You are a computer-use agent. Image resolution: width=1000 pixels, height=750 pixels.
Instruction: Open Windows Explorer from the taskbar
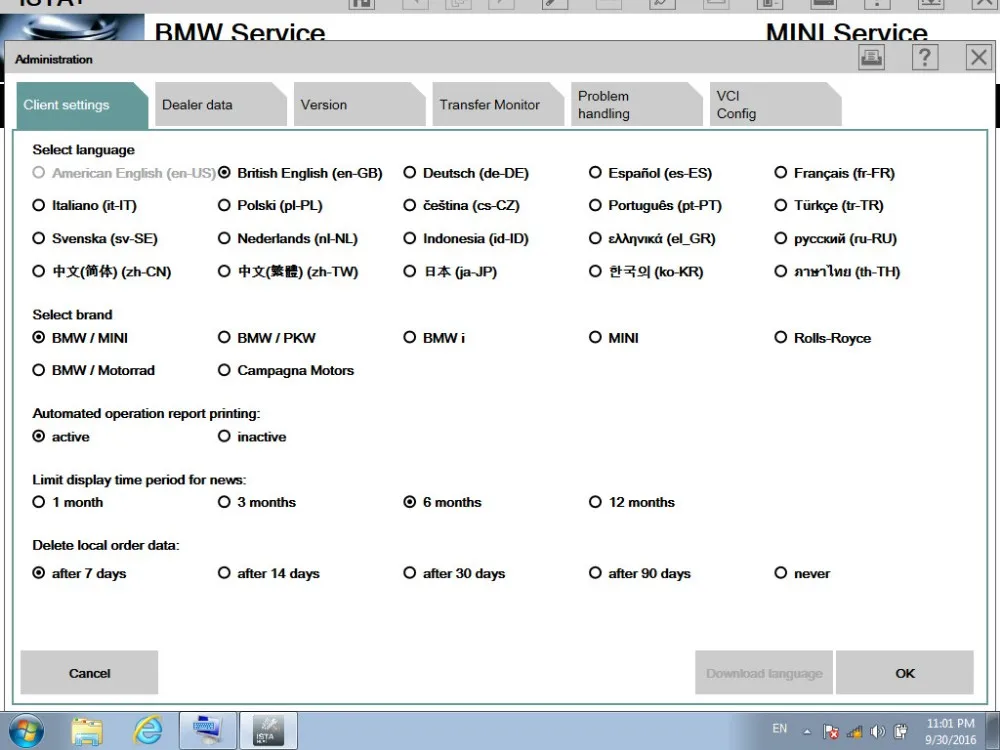[x=87, y=732]
